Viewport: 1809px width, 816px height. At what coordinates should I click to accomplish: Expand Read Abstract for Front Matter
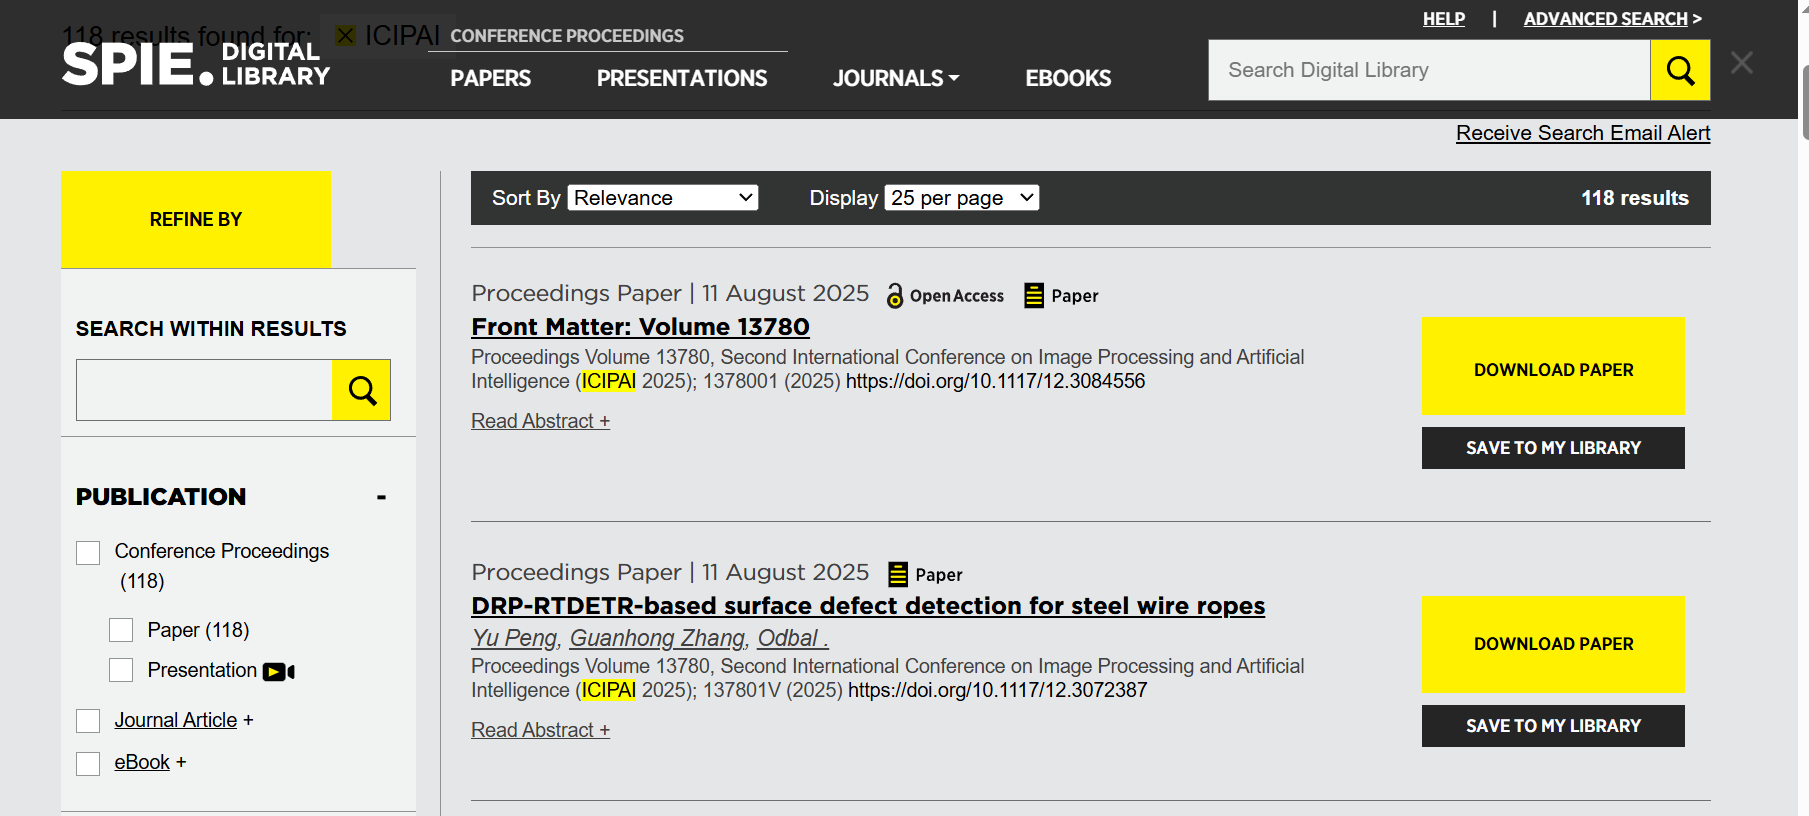(x=540, y=421)
